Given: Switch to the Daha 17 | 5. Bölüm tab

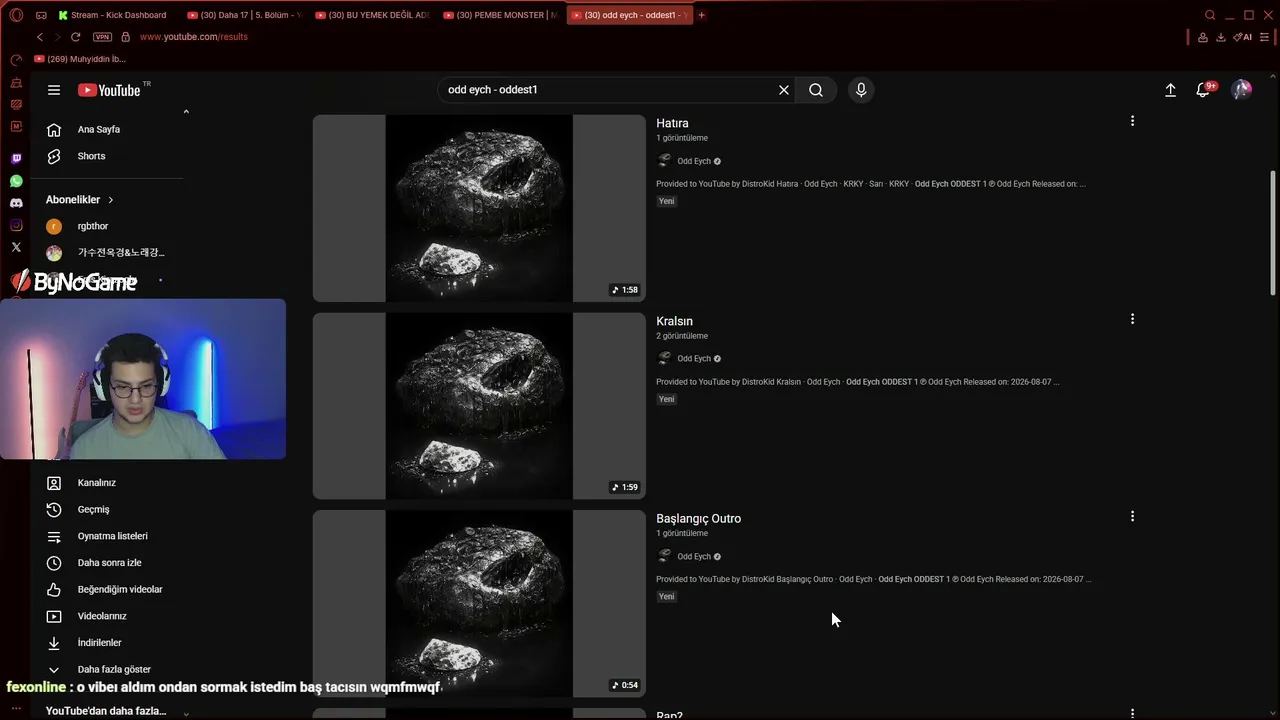Looking at the screenshot, I should [244, 15].
